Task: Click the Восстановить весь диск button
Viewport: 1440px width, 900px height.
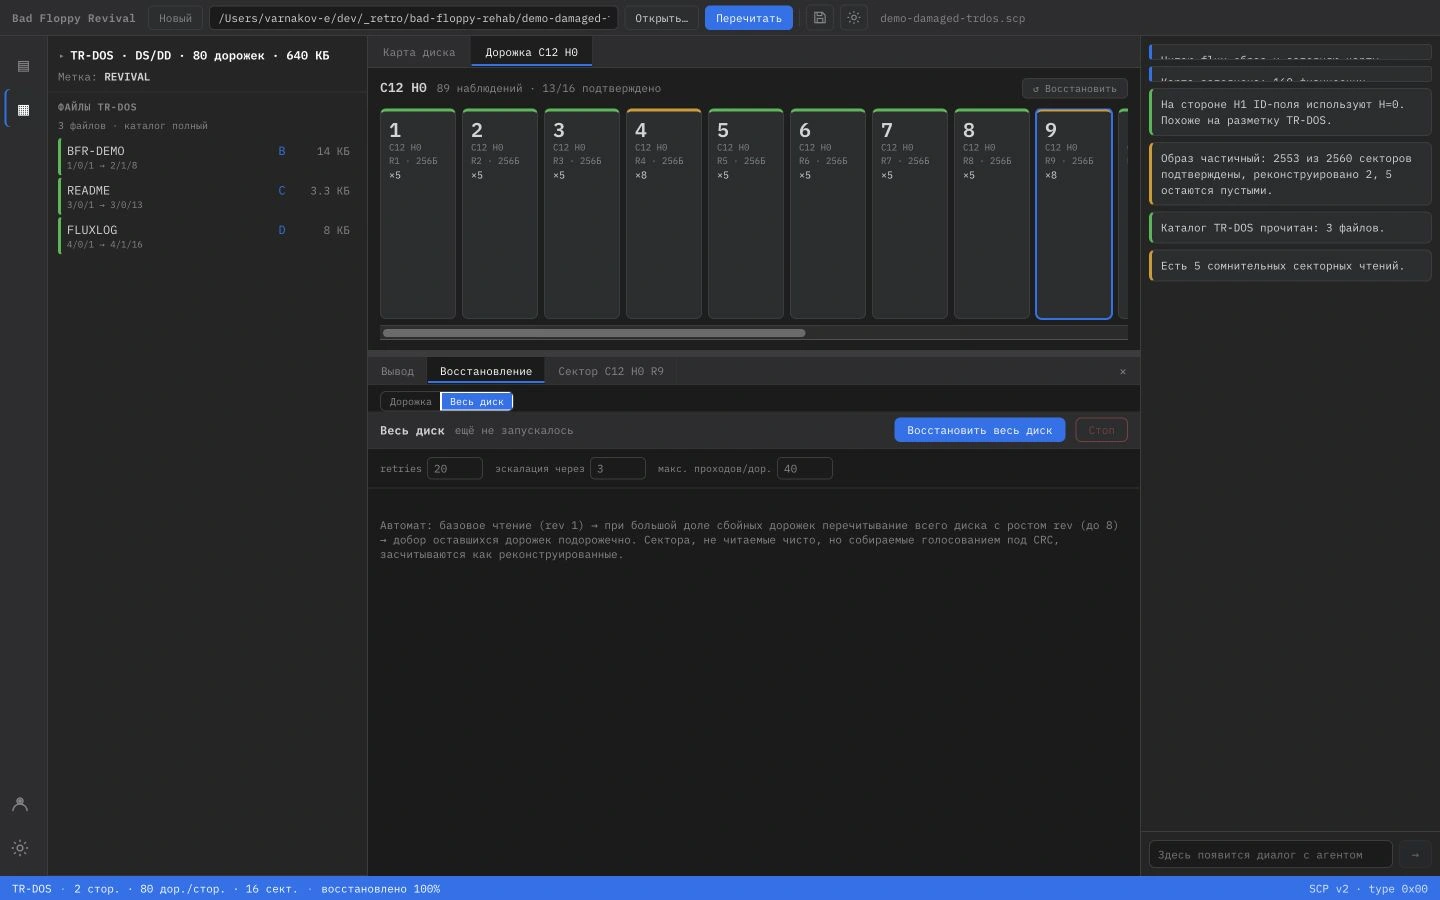Action: [x=980, y=430]
